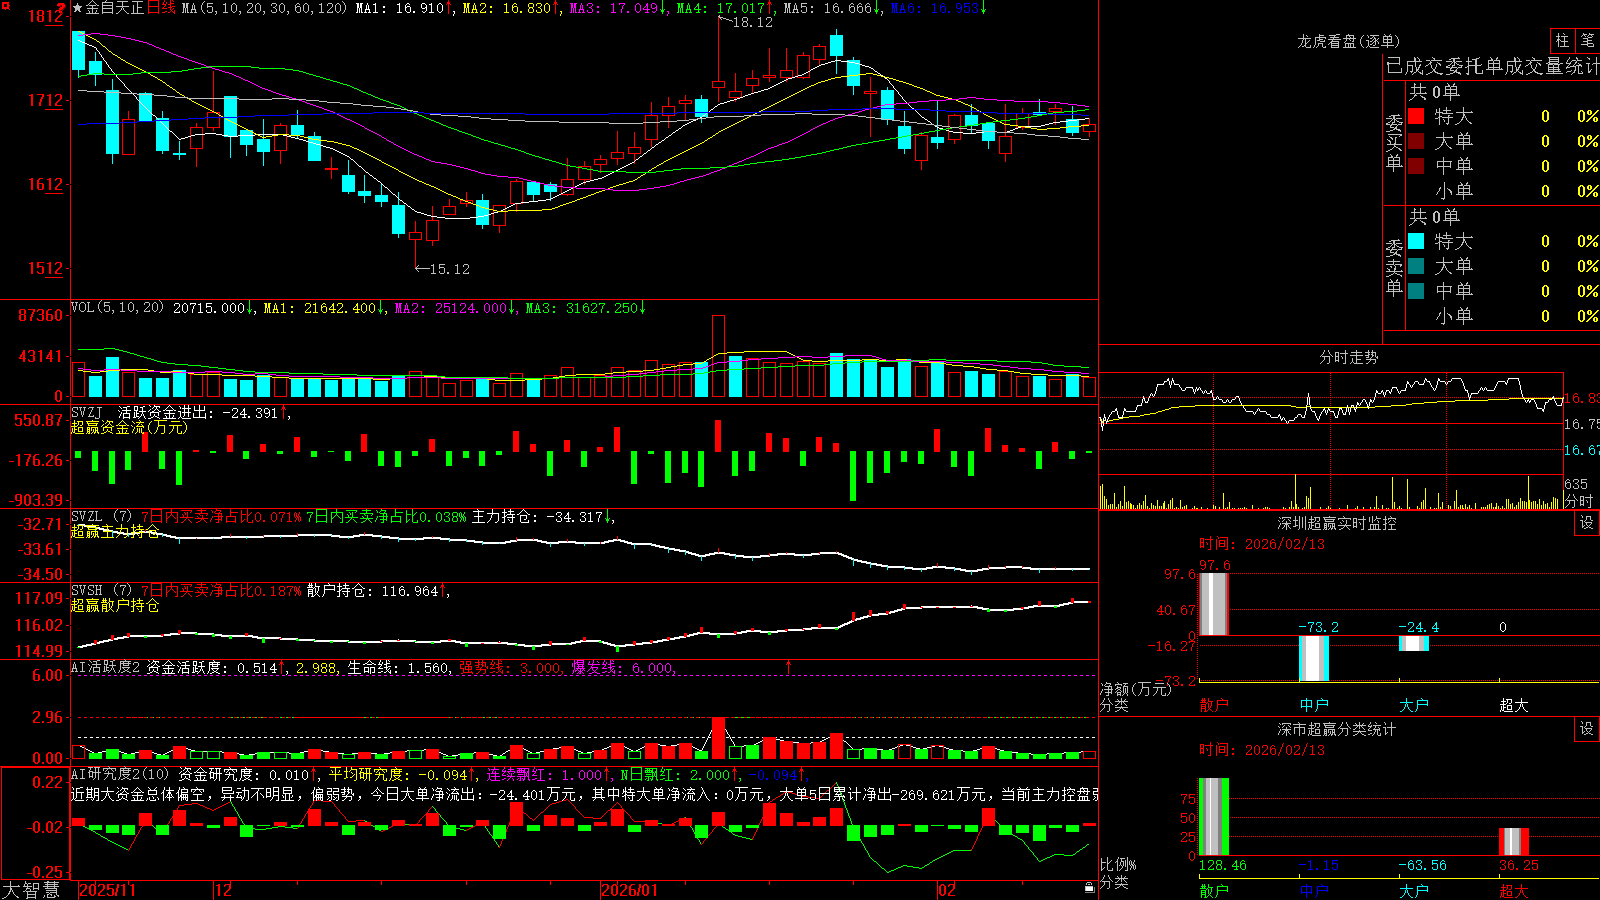The width and height of the screenshot is (1600, 900).
Task: Click the 强势线: 3.000 label
Action: 510,667
